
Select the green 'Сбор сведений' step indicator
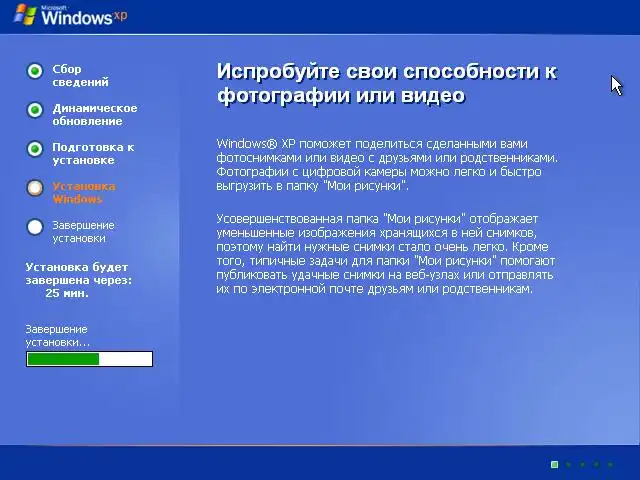tap(35, 71)
